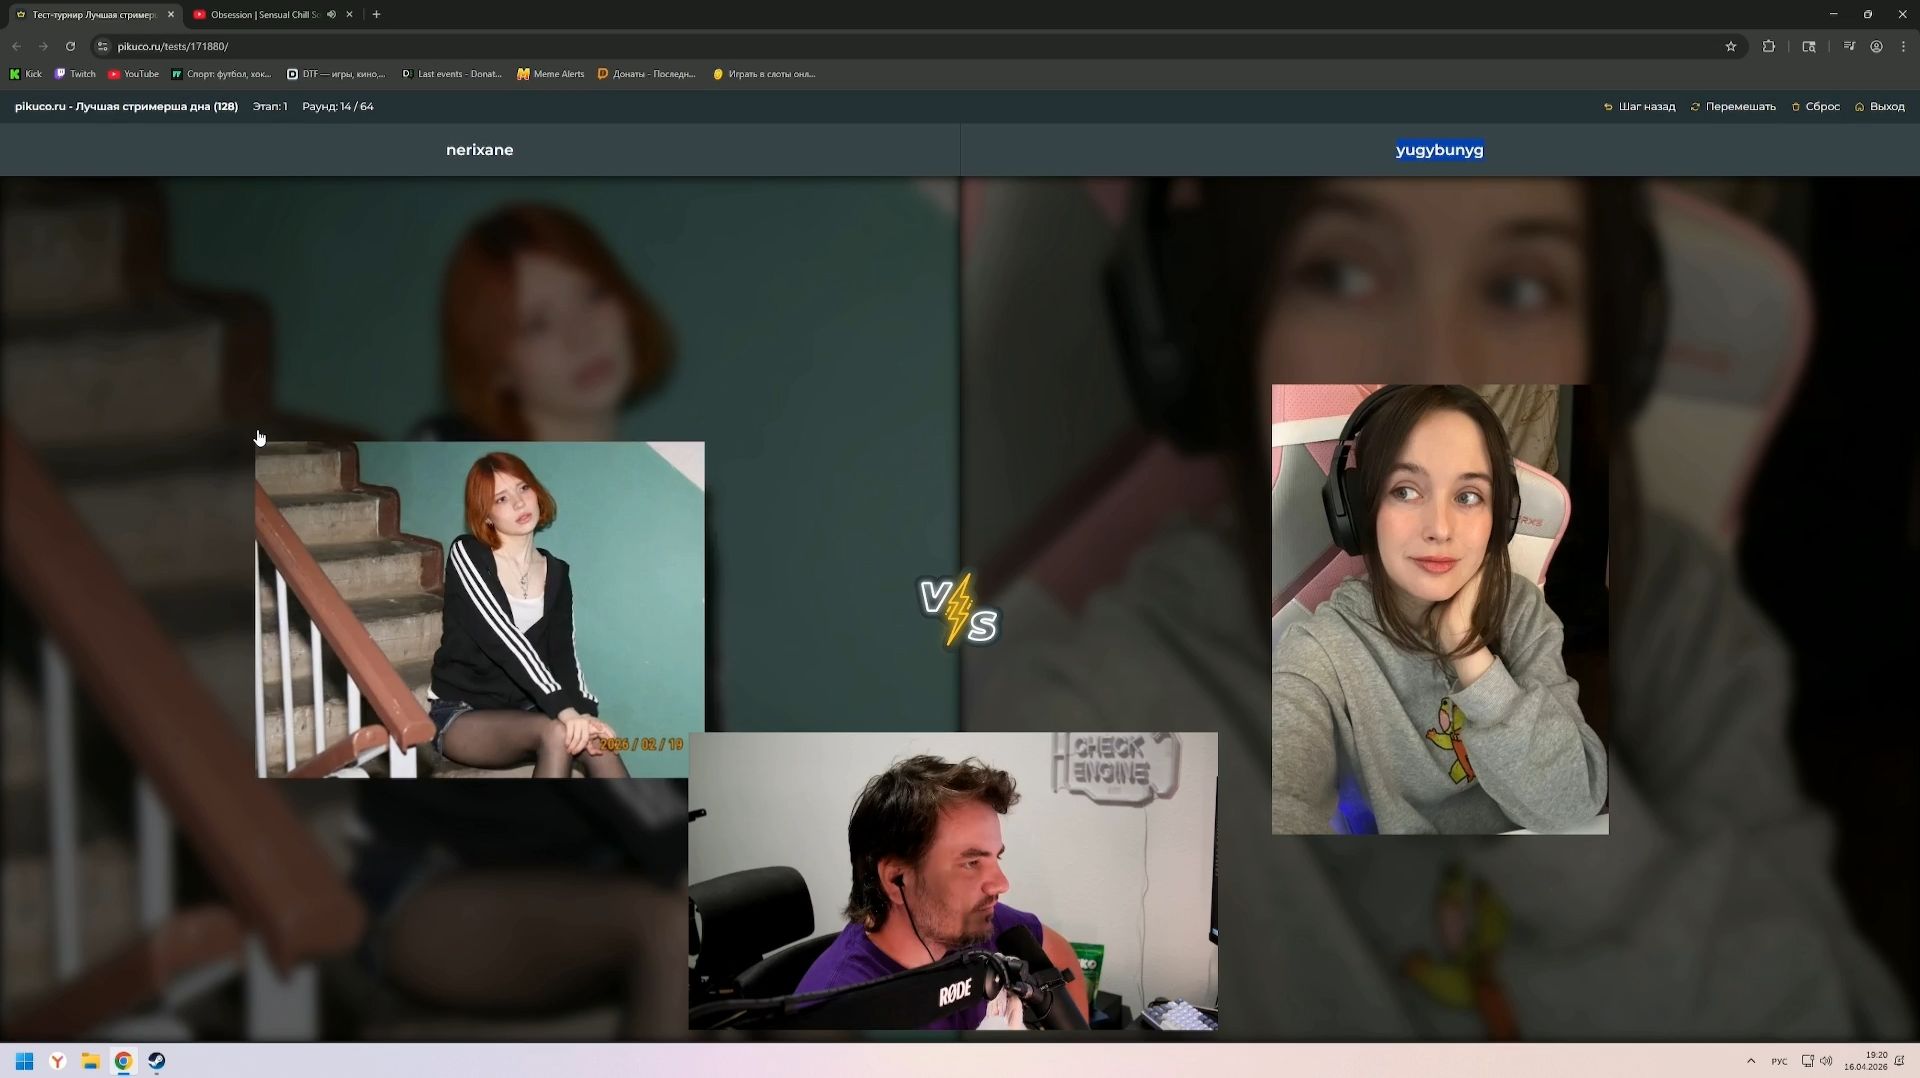The width and height of the screenshot is (1920, 1078).
Task: Reload the pikuco.ru page
Action: [70, 46]
